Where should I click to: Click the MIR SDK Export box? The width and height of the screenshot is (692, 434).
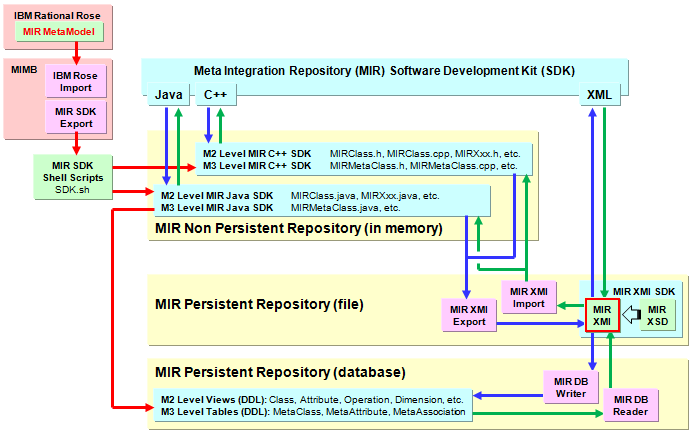75,117
